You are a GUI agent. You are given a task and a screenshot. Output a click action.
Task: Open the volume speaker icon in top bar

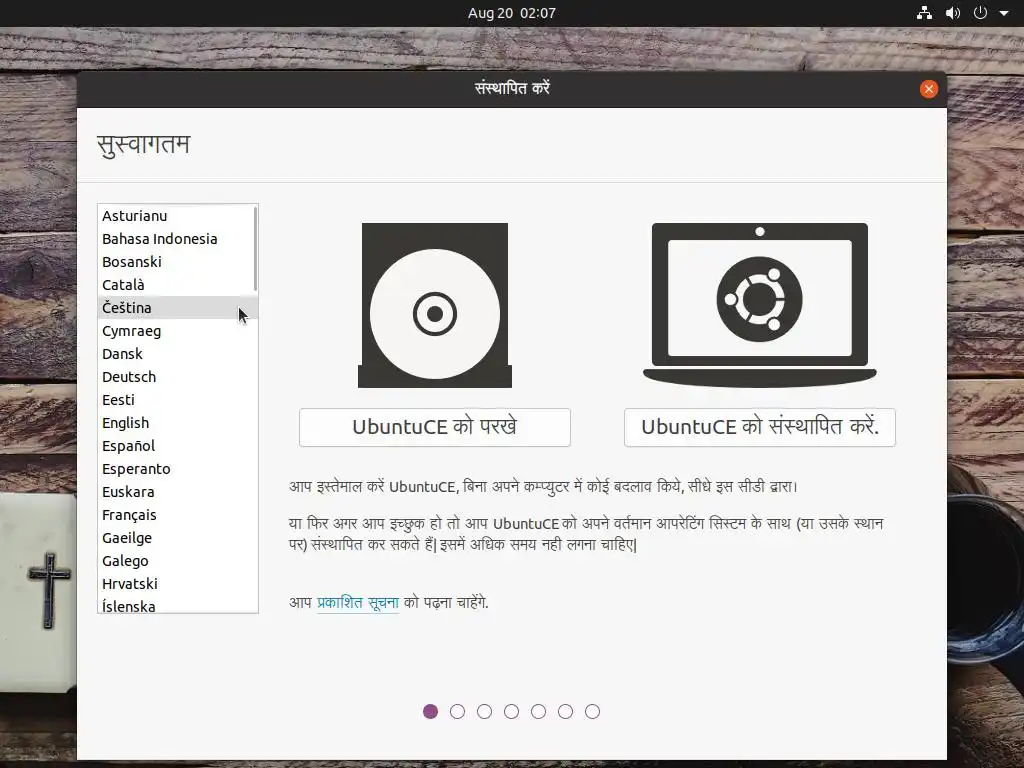[953, 13]
